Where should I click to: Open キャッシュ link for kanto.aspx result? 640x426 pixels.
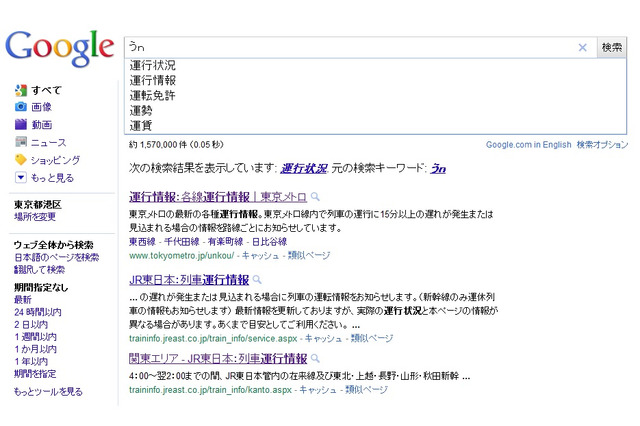[x=318, y=390]
